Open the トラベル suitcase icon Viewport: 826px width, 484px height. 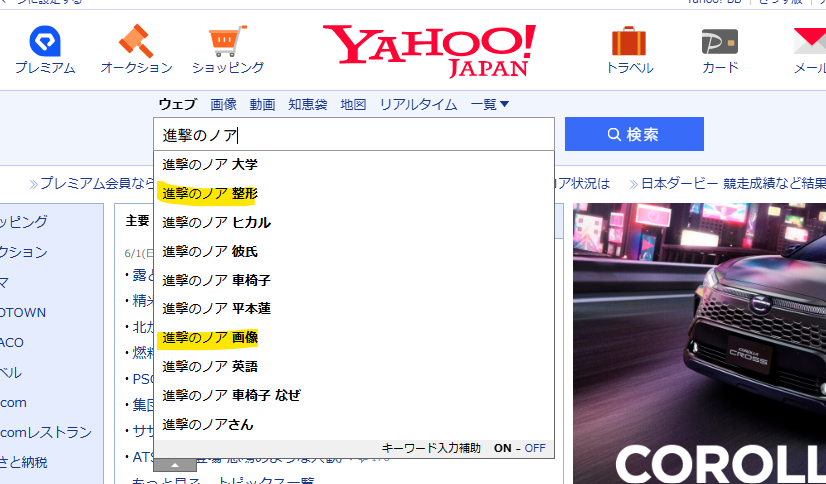click(629, 41)
